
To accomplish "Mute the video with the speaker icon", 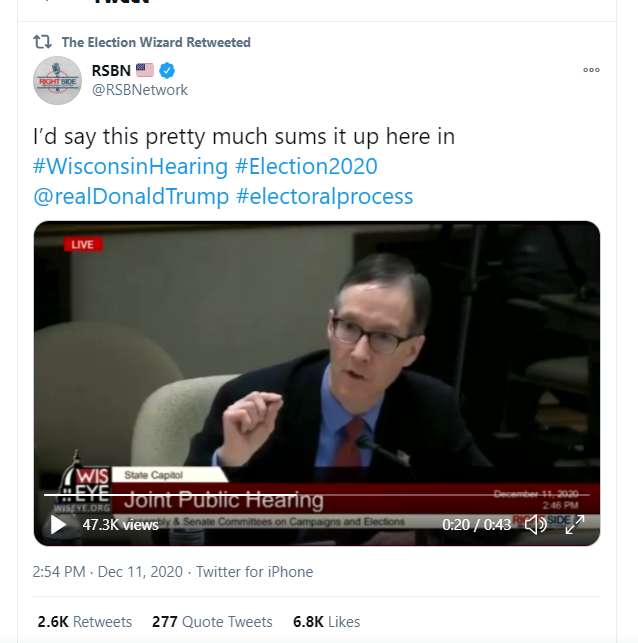I will coord(536,524).
